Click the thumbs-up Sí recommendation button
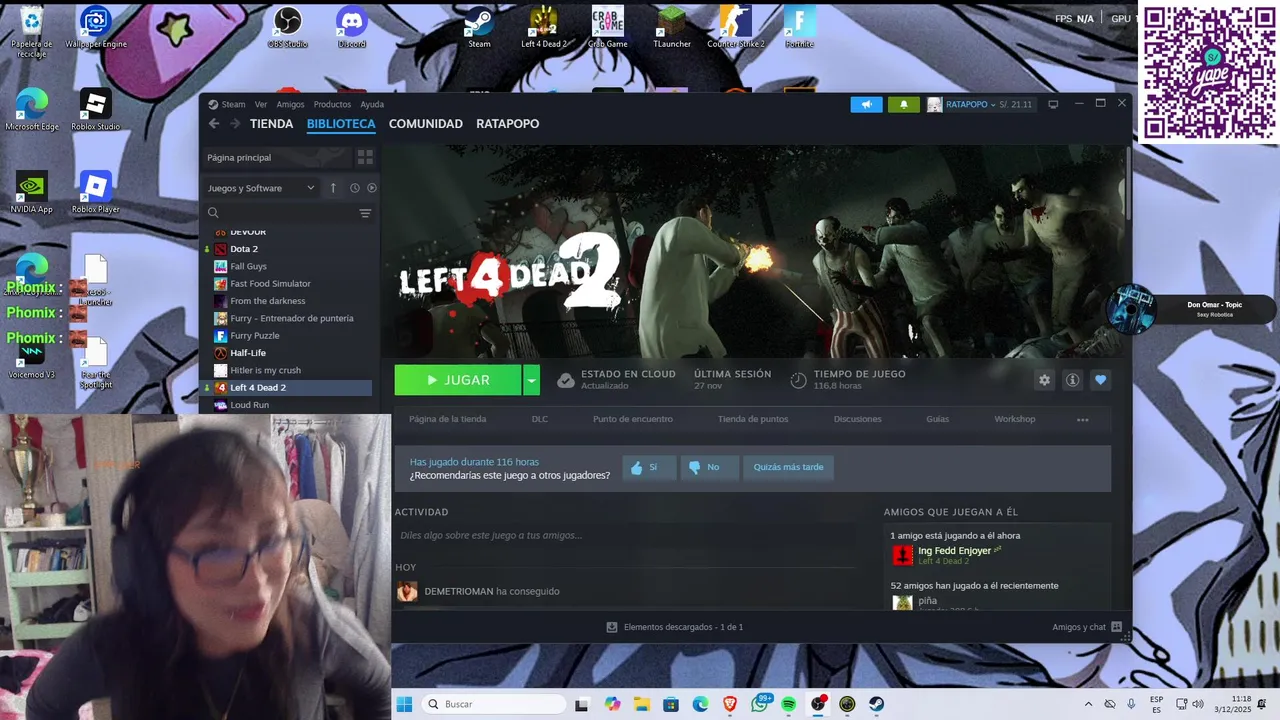 click(648, 467)
